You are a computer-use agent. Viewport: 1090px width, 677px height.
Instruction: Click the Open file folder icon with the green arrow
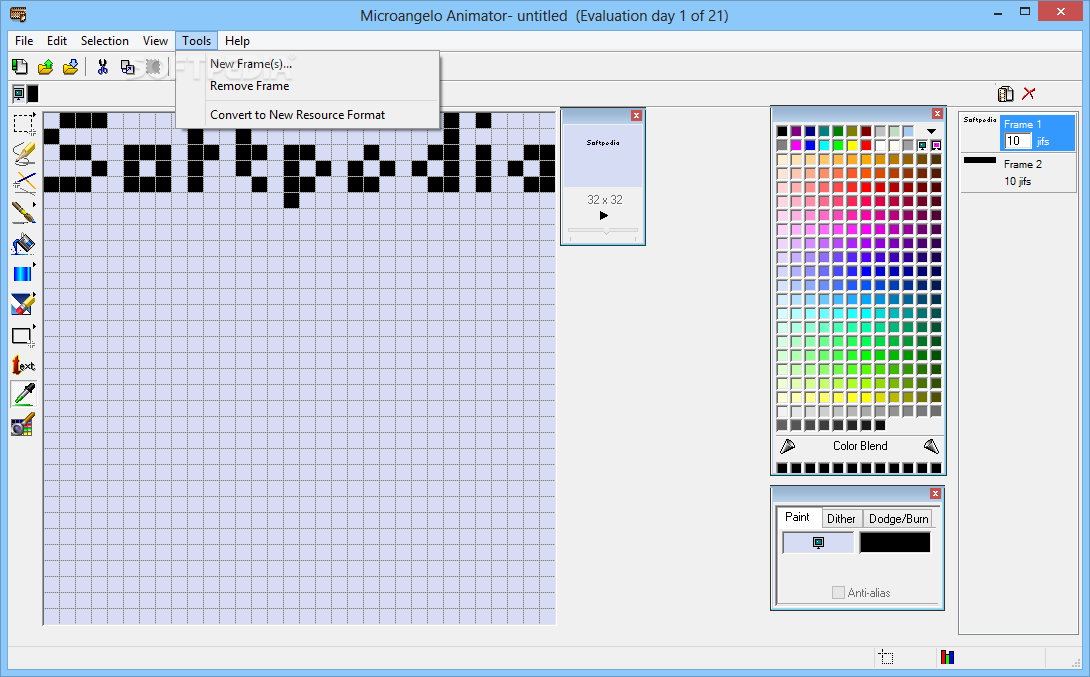click(x=45, y=67)
